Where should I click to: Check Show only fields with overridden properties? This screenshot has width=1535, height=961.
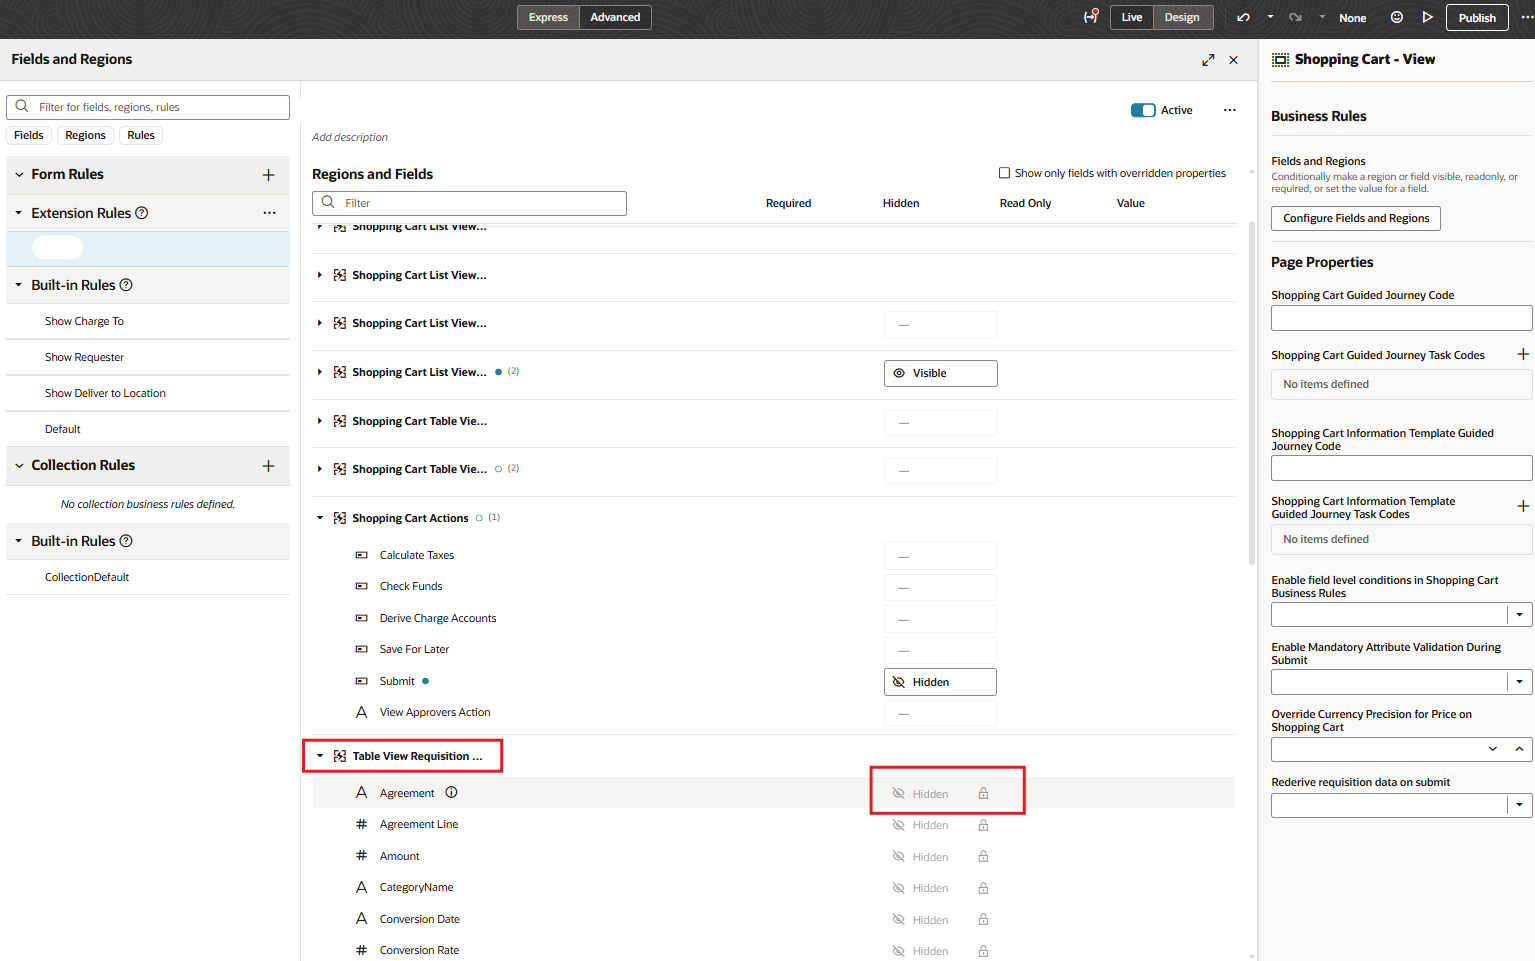point(1004,173)
